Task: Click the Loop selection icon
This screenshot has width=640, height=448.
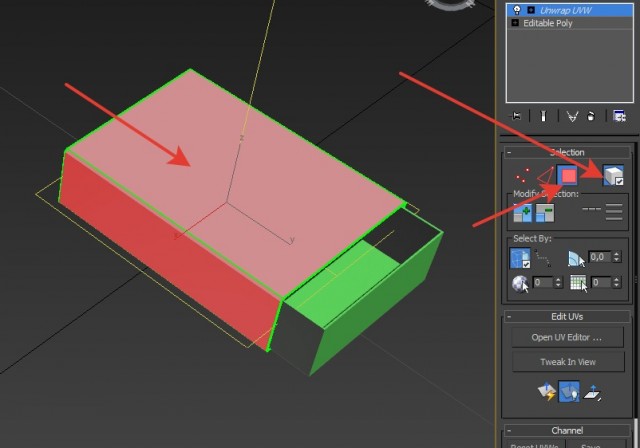Action: point(591,209)
